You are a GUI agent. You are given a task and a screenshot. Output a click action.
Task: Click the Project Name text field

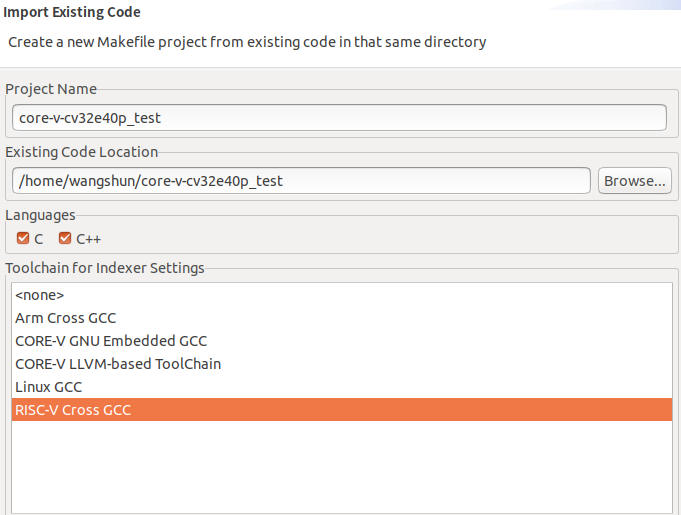(339, 118)
